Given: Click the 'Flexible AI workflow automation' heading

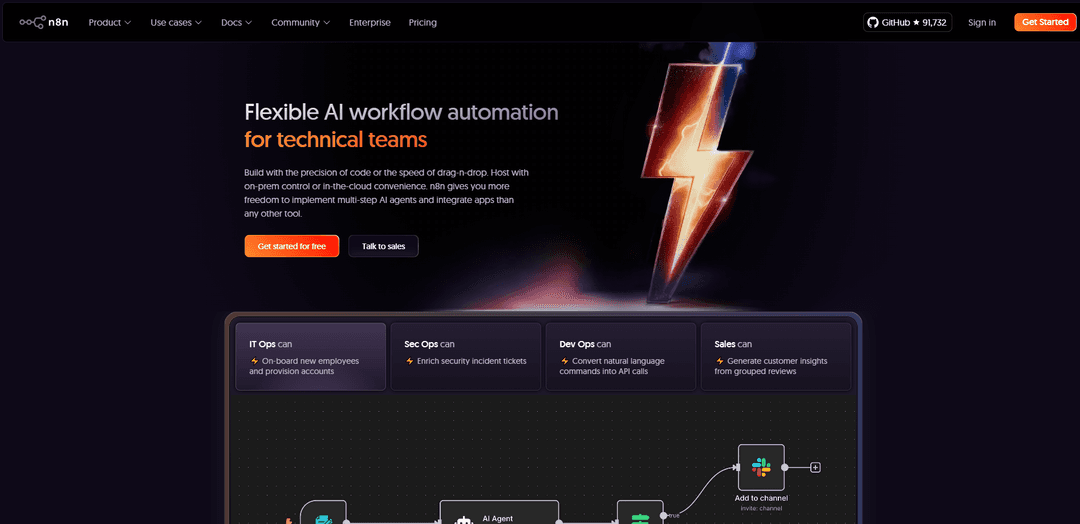Looking at the screenshot, I should (x=401, y=112).
